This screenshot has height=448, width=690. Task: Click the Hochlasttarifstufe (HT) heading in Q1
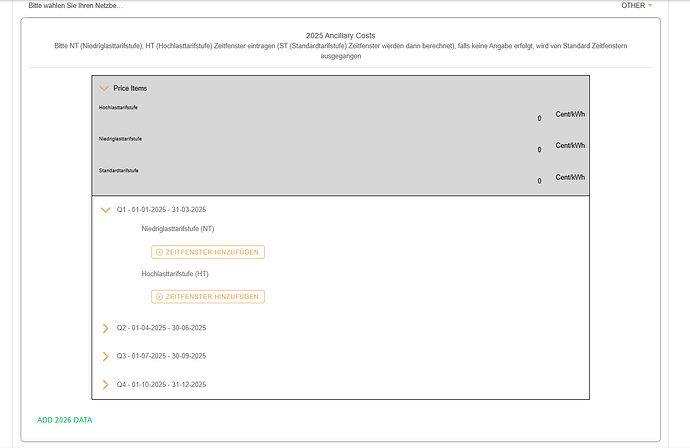pyautogui.click(x=175, y=274)
